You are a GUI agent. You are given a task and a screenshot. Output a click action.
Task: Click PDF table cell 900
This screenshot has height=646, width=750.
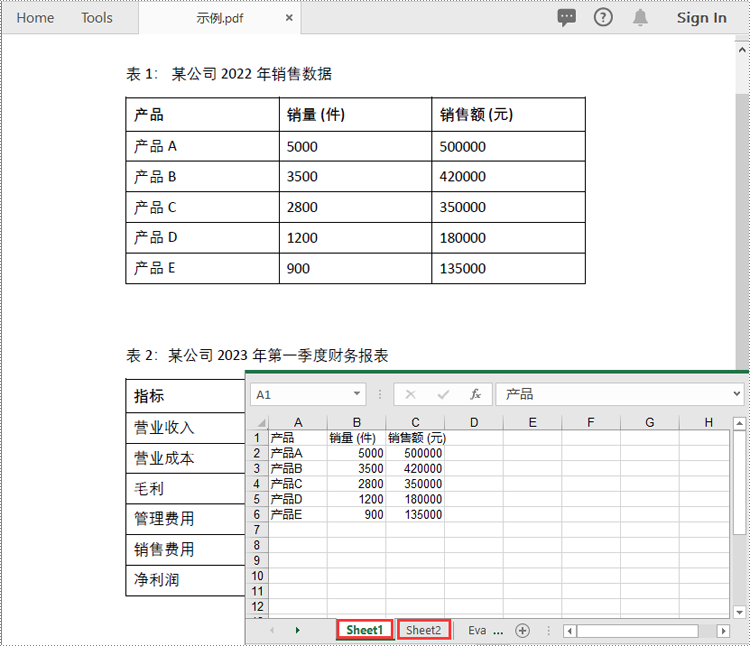tap(355, 268)
